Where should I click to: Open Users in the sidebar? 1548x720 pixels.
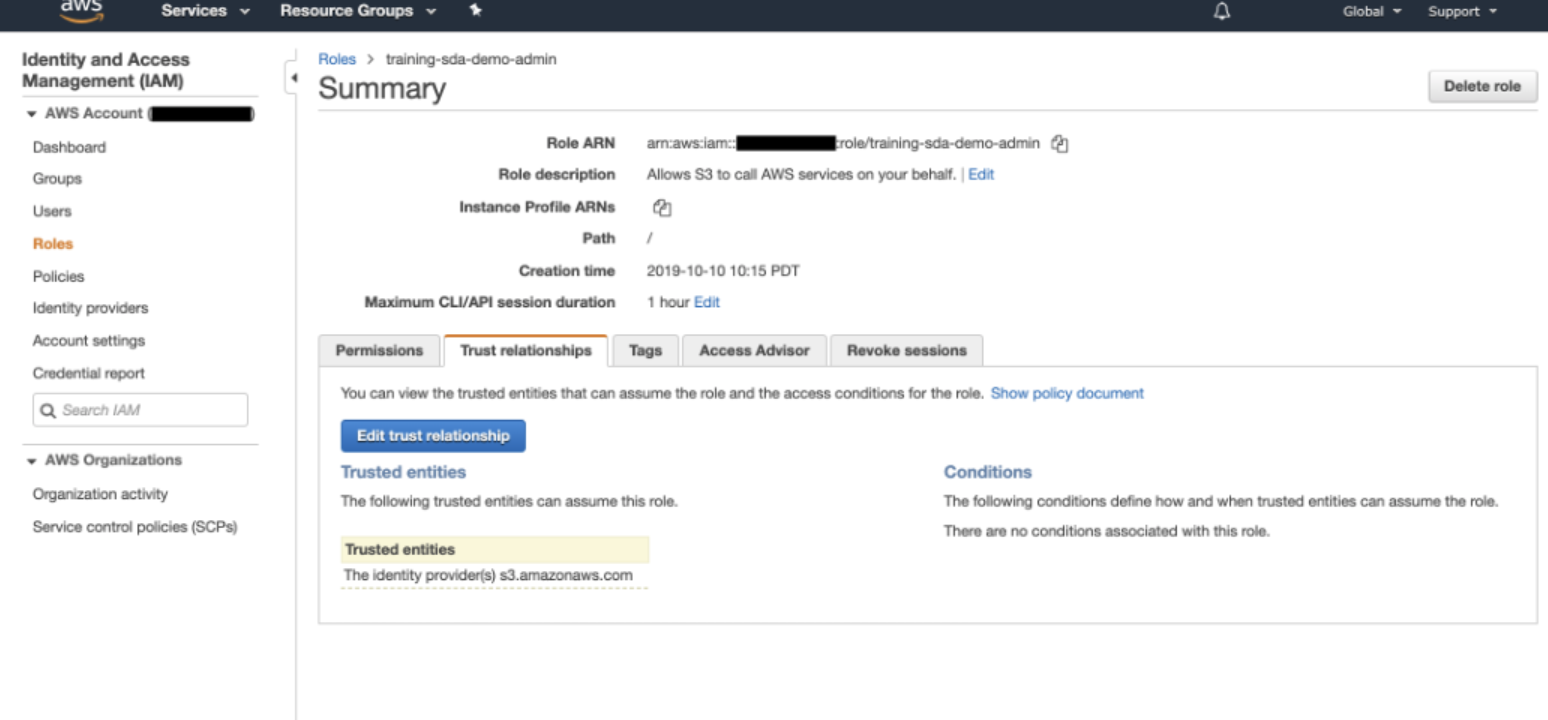[52, 211]
